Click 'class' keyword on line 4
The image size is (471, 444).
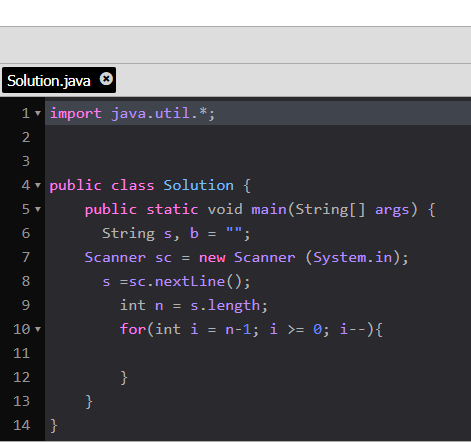pyautogui.click(x=133, y=185)
